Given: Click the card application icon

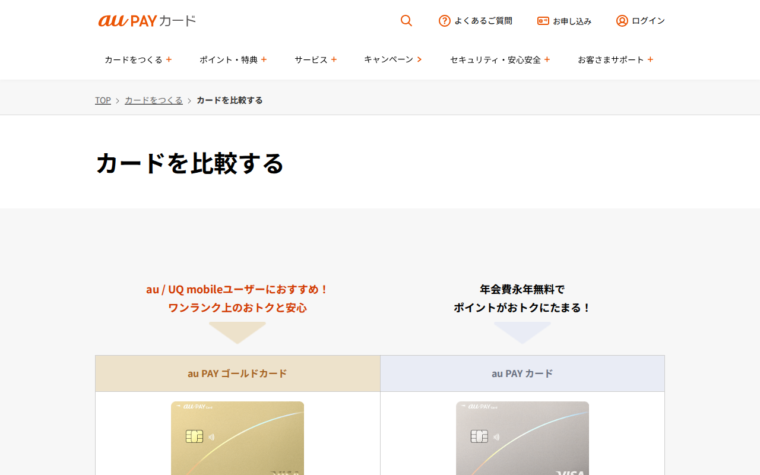Looking at the screenshot, I should pyautogui.click(x=543, y=21).
